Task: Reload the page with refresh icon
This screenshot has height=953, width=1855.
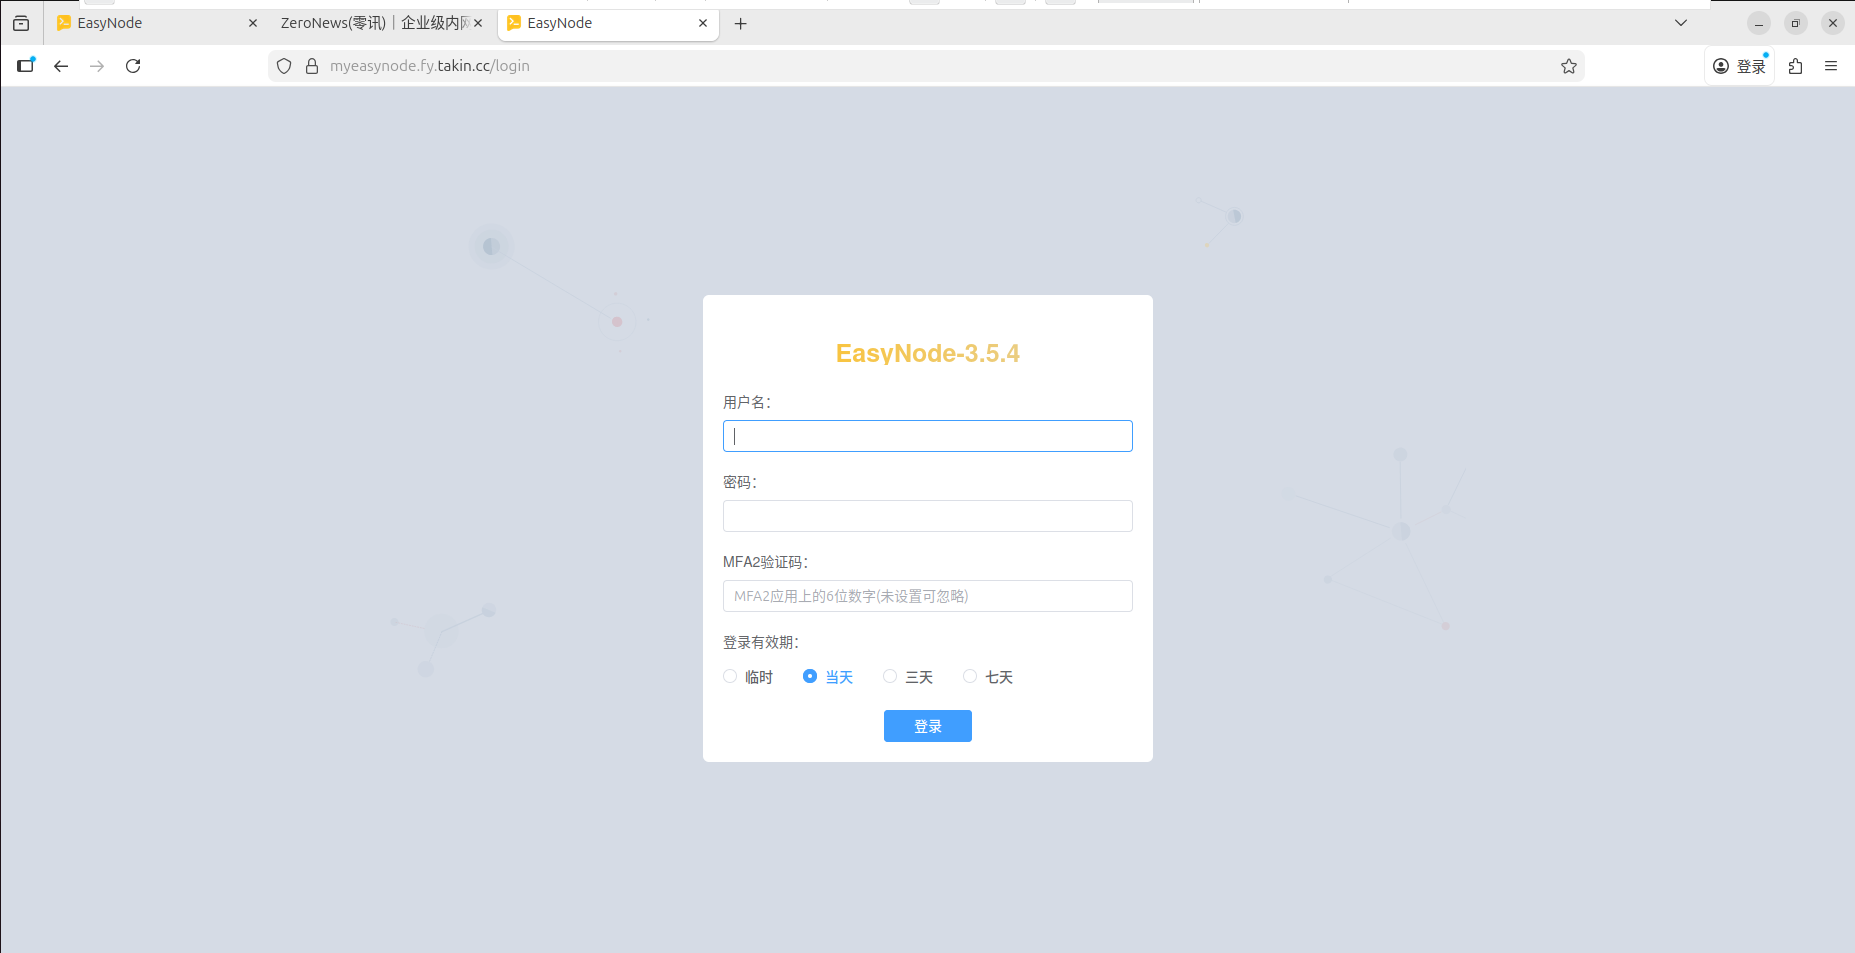Action: pyautogui.click(x=133, y=66)
